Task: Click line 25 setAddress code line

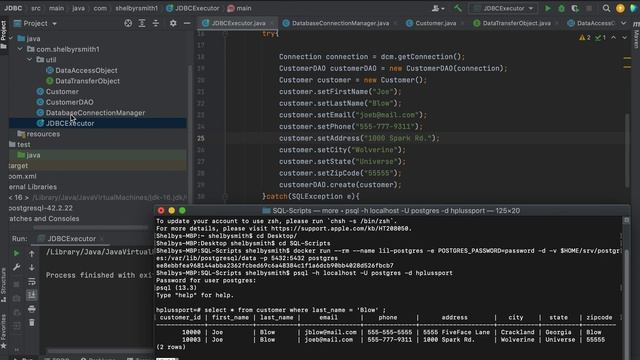Action: (359, 138)
